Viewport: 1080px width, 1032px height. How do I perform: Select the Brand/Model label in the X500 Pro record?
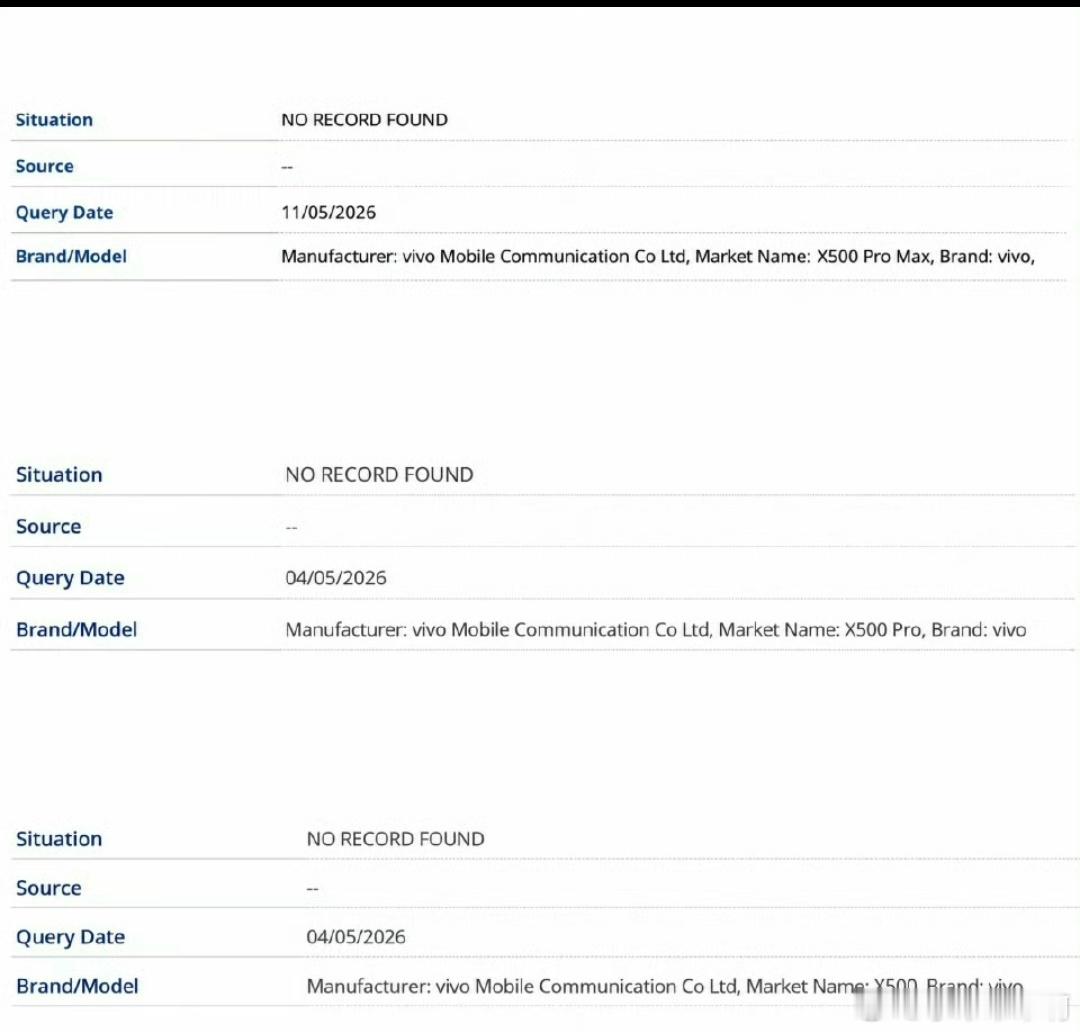pyautogui.click(x=76, y=630)
